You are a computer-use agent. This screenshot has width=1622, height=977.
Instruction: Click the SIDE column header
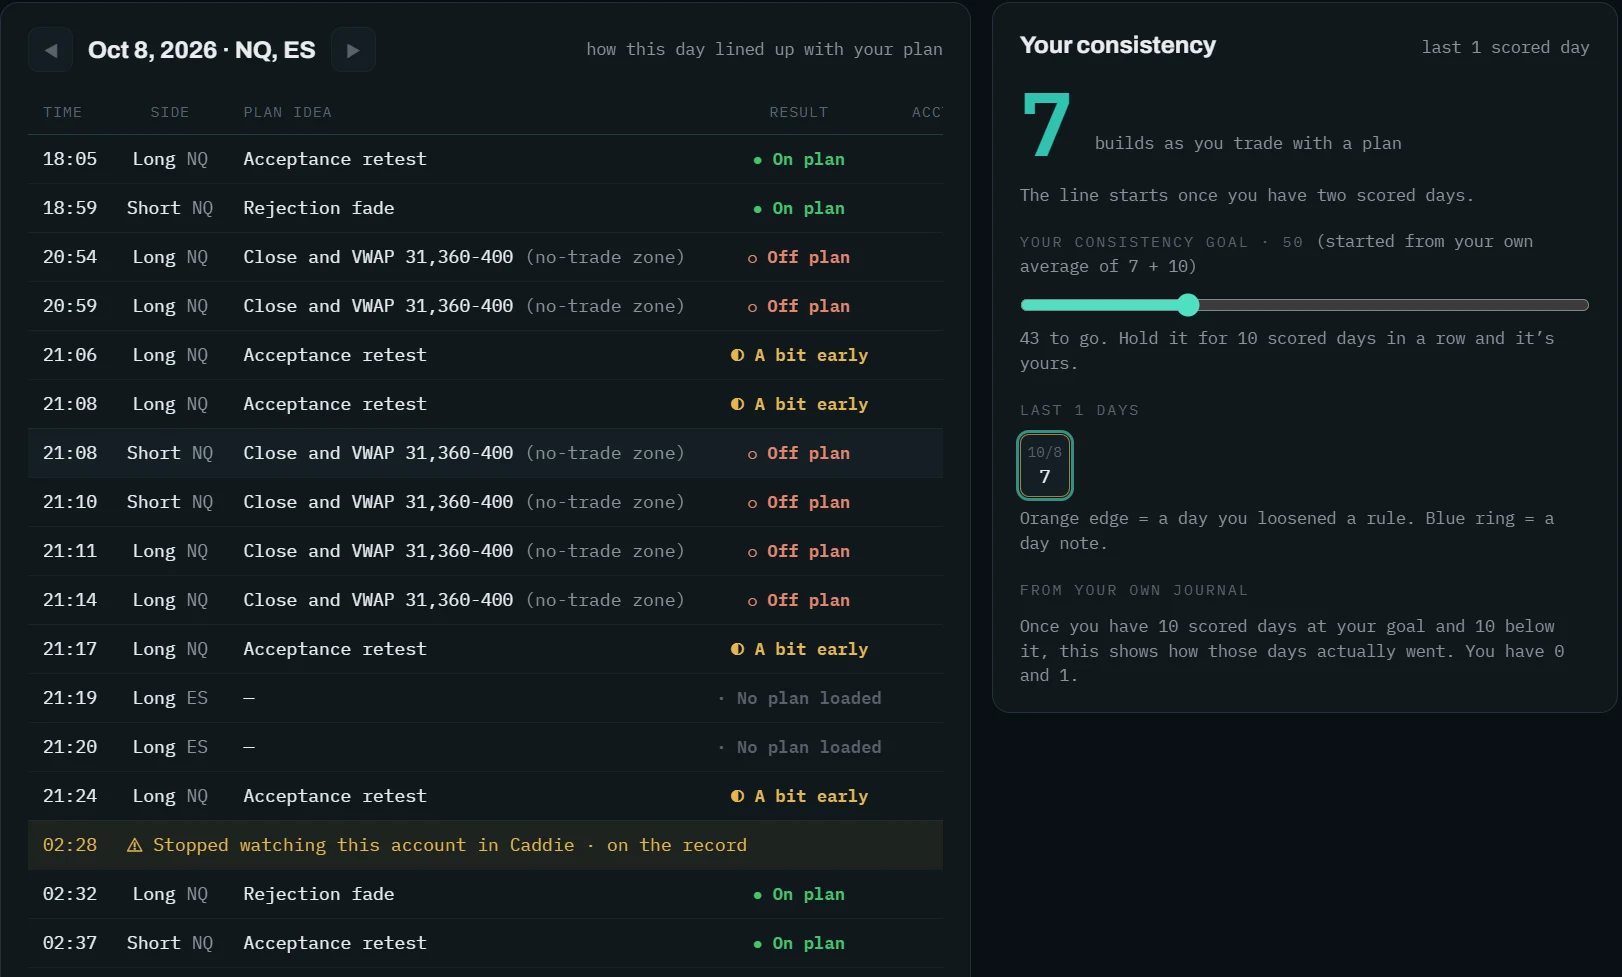[x=170, y=112]
